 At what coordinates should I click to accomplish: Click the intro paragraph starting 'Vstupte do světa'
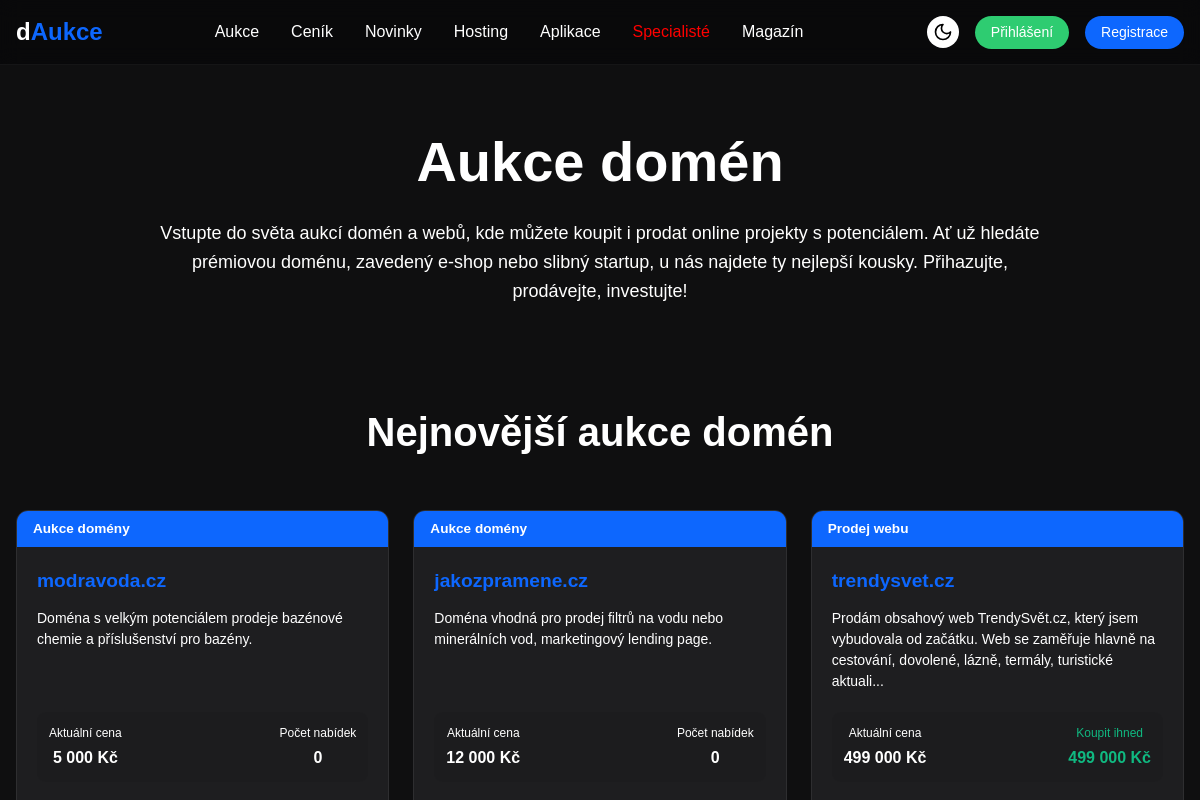point(600,262)
